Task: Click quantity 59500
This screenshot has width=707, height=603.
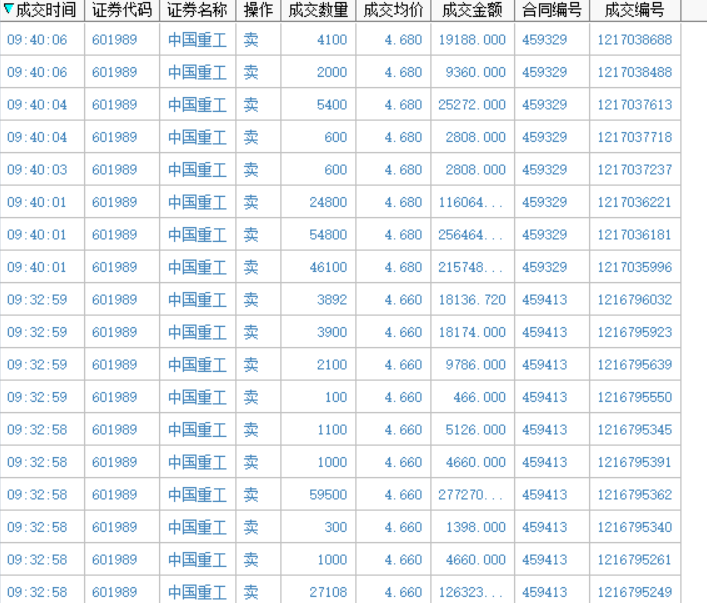Action: (328, 494)
